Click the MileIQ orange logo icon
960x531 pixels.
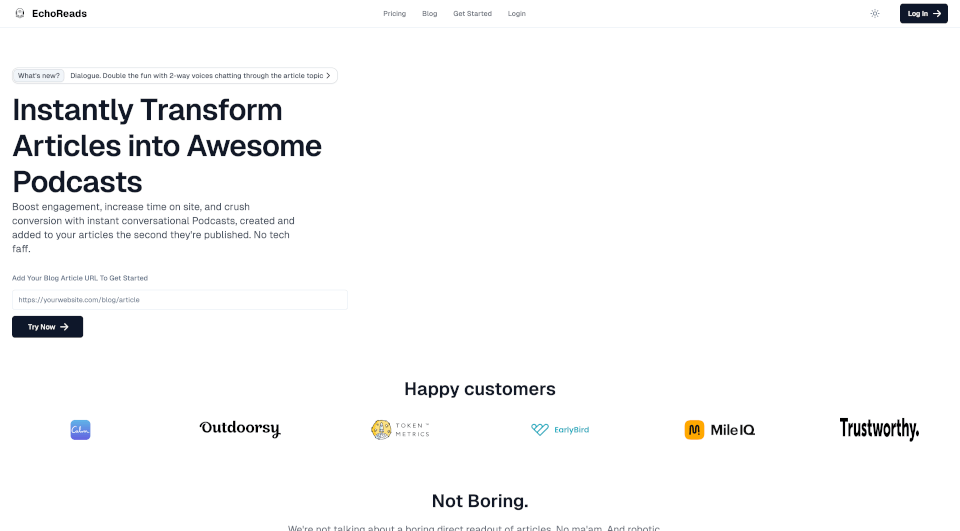pyautogui.click(x=694, y=430)
